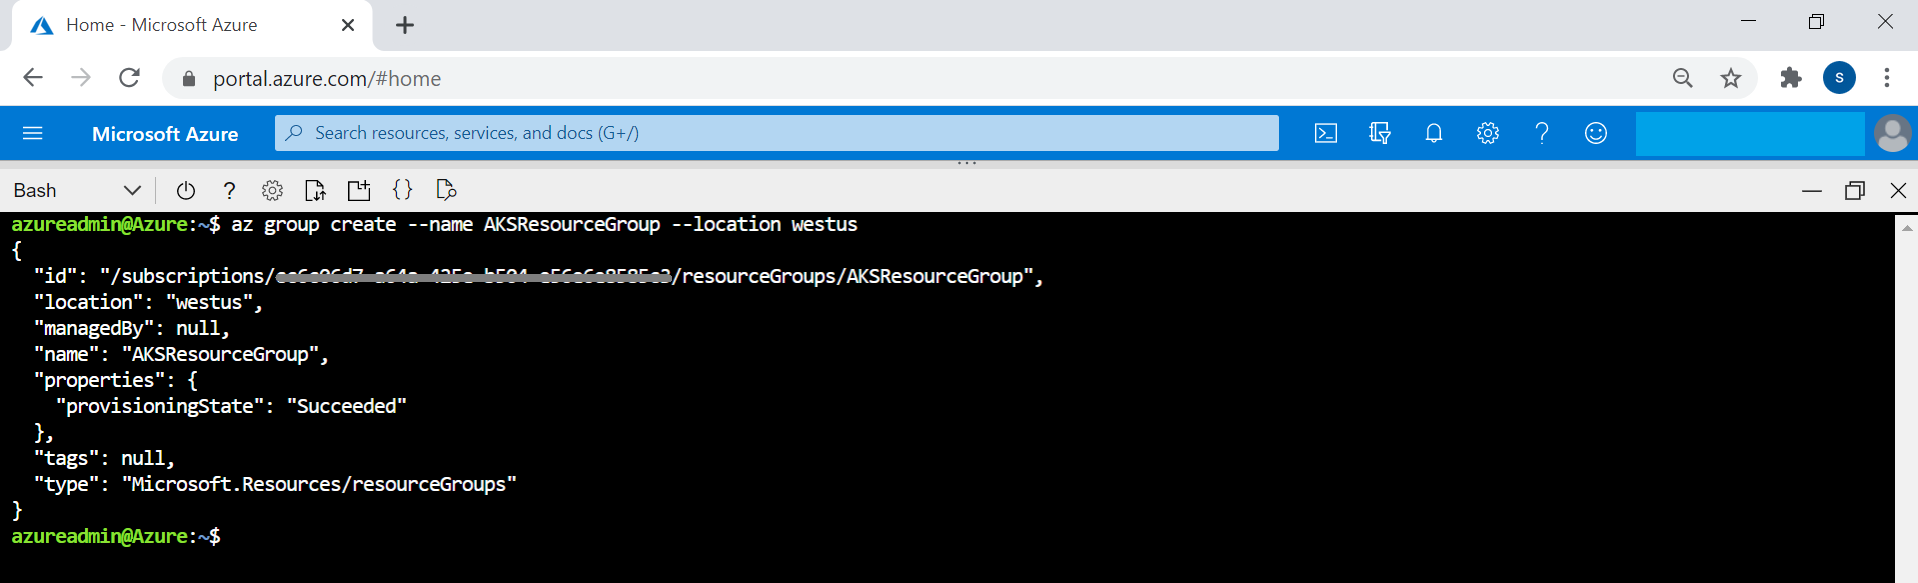The width and height of the screenshot is (1918, 583).
Task: Click the upload/download files icon
Action: [315, 190]
